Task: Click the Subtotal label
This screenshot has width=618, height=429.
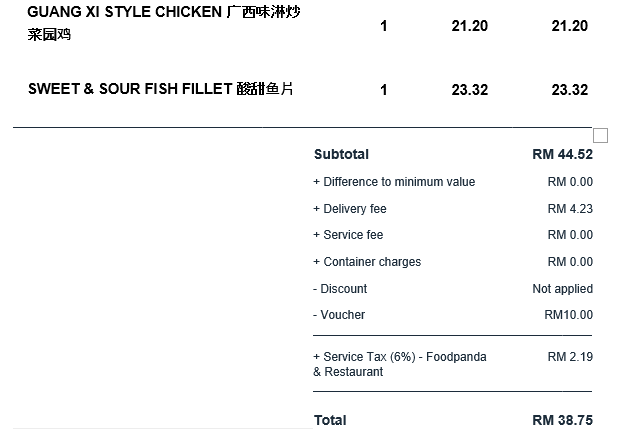Action: 341,154
